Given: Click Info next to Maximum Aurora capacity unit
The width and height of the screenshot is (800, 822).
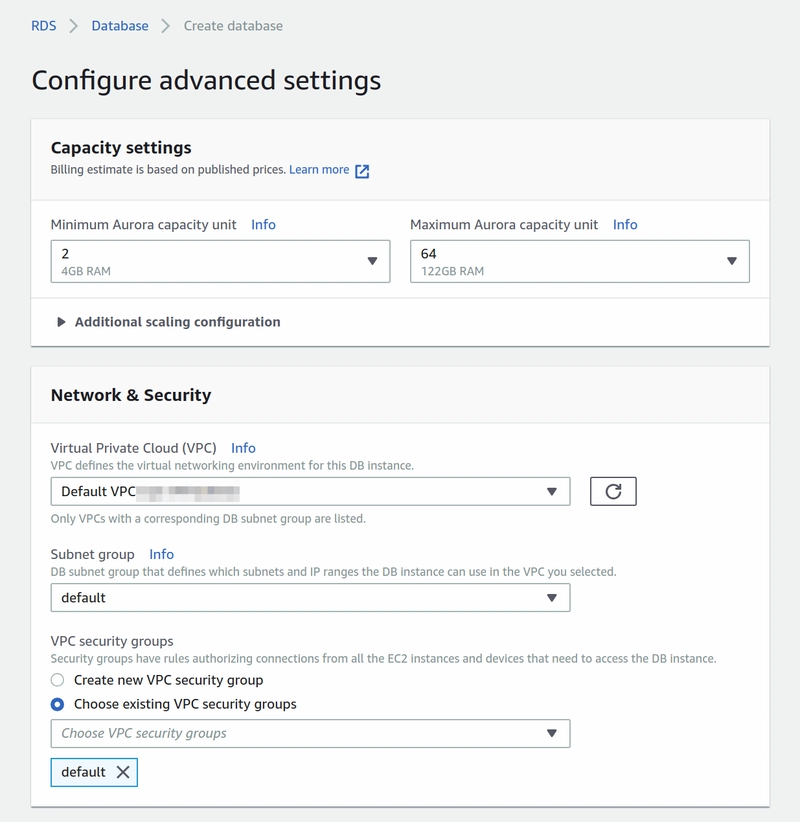Looking at the screenshot, I should click(625, 225).
